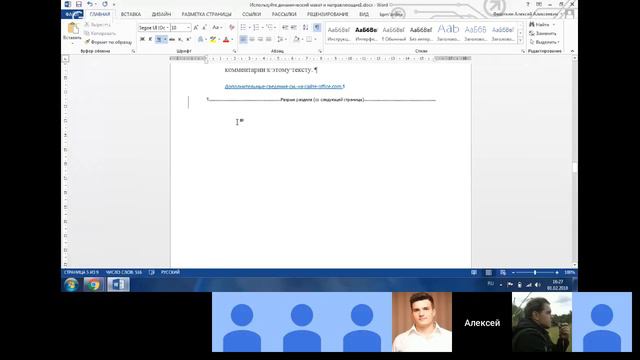Toggle Italic (К) formatting
The image size is (640, 360).
tap(150, 39)
